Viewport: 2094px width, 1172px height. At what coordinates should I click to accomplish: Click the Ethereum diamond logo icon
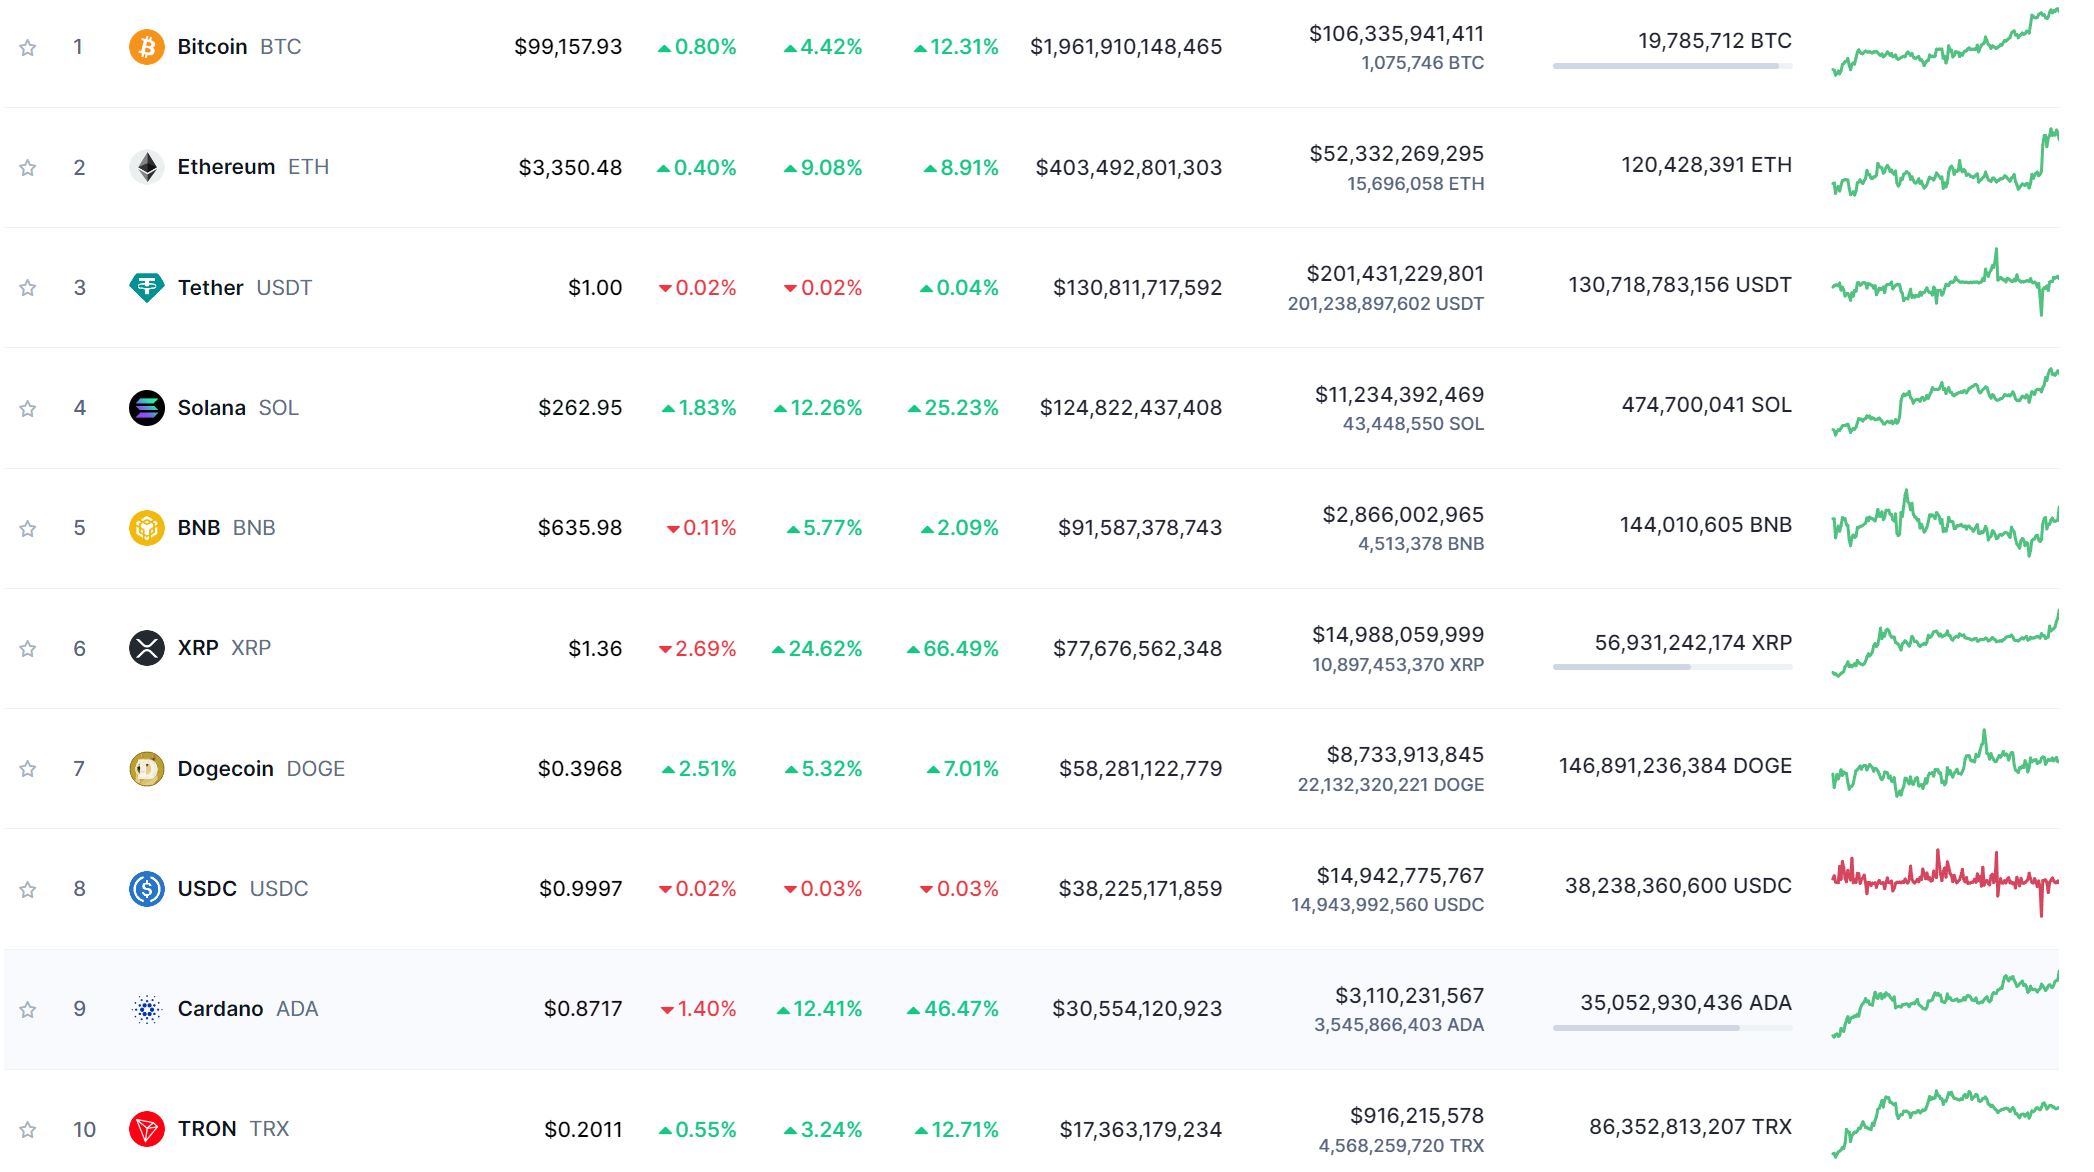click(147, 167)
